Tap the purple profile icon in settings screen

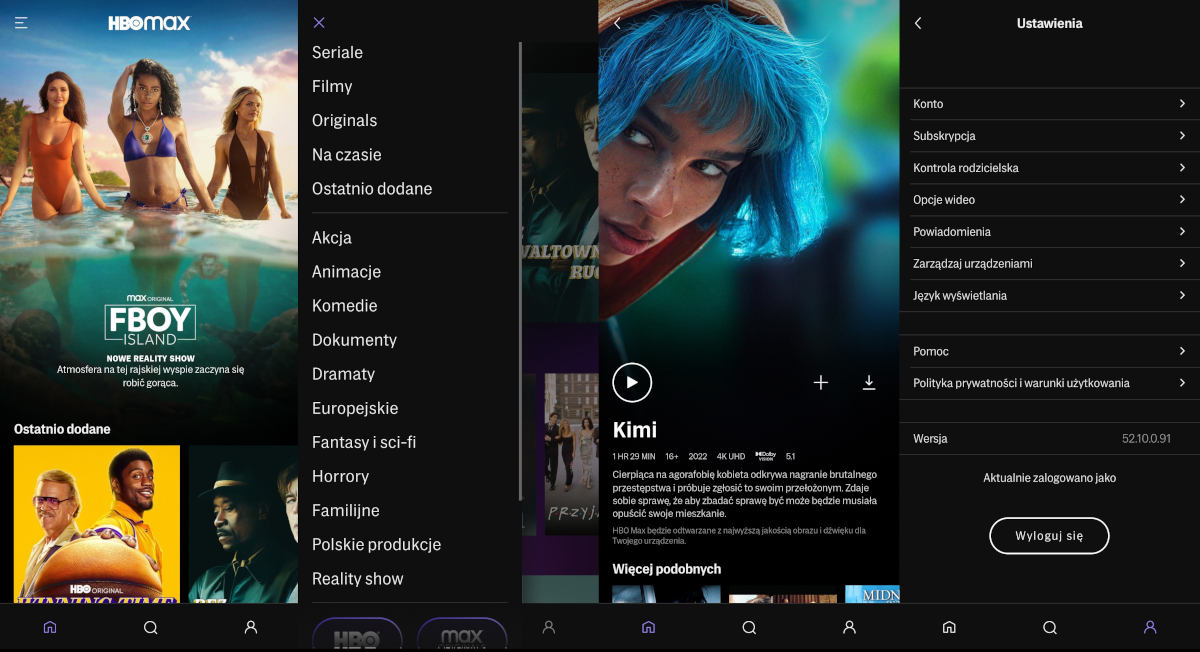pyautogui.click(x=1150, y=627)
